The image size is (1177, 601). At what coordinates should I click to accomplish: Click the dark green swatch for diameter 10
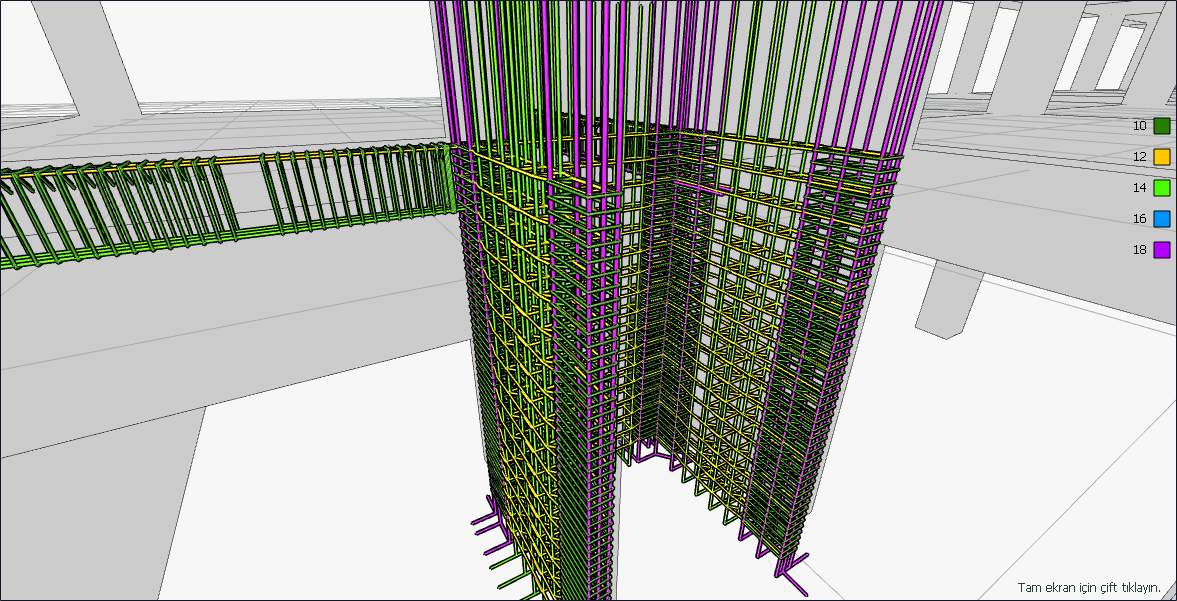click(1162, 126)
